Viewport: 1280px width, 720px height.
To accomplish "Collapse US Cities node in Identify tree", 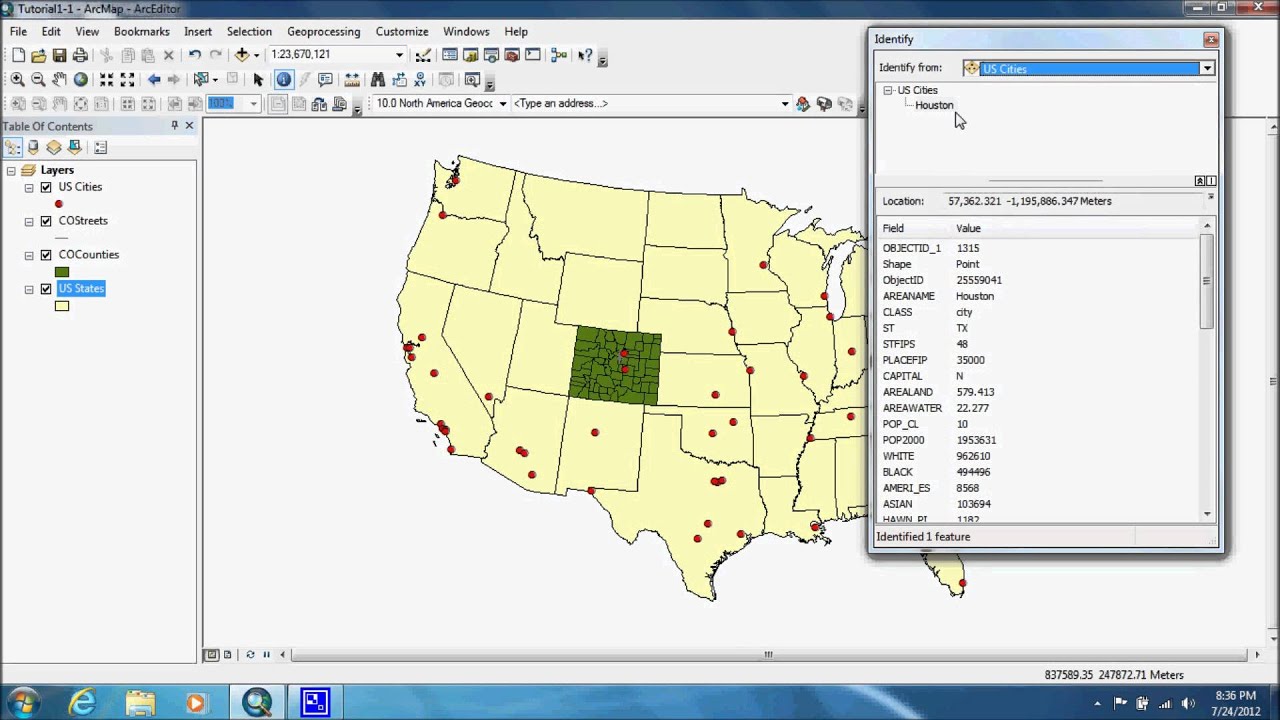I will coord(887,90).
